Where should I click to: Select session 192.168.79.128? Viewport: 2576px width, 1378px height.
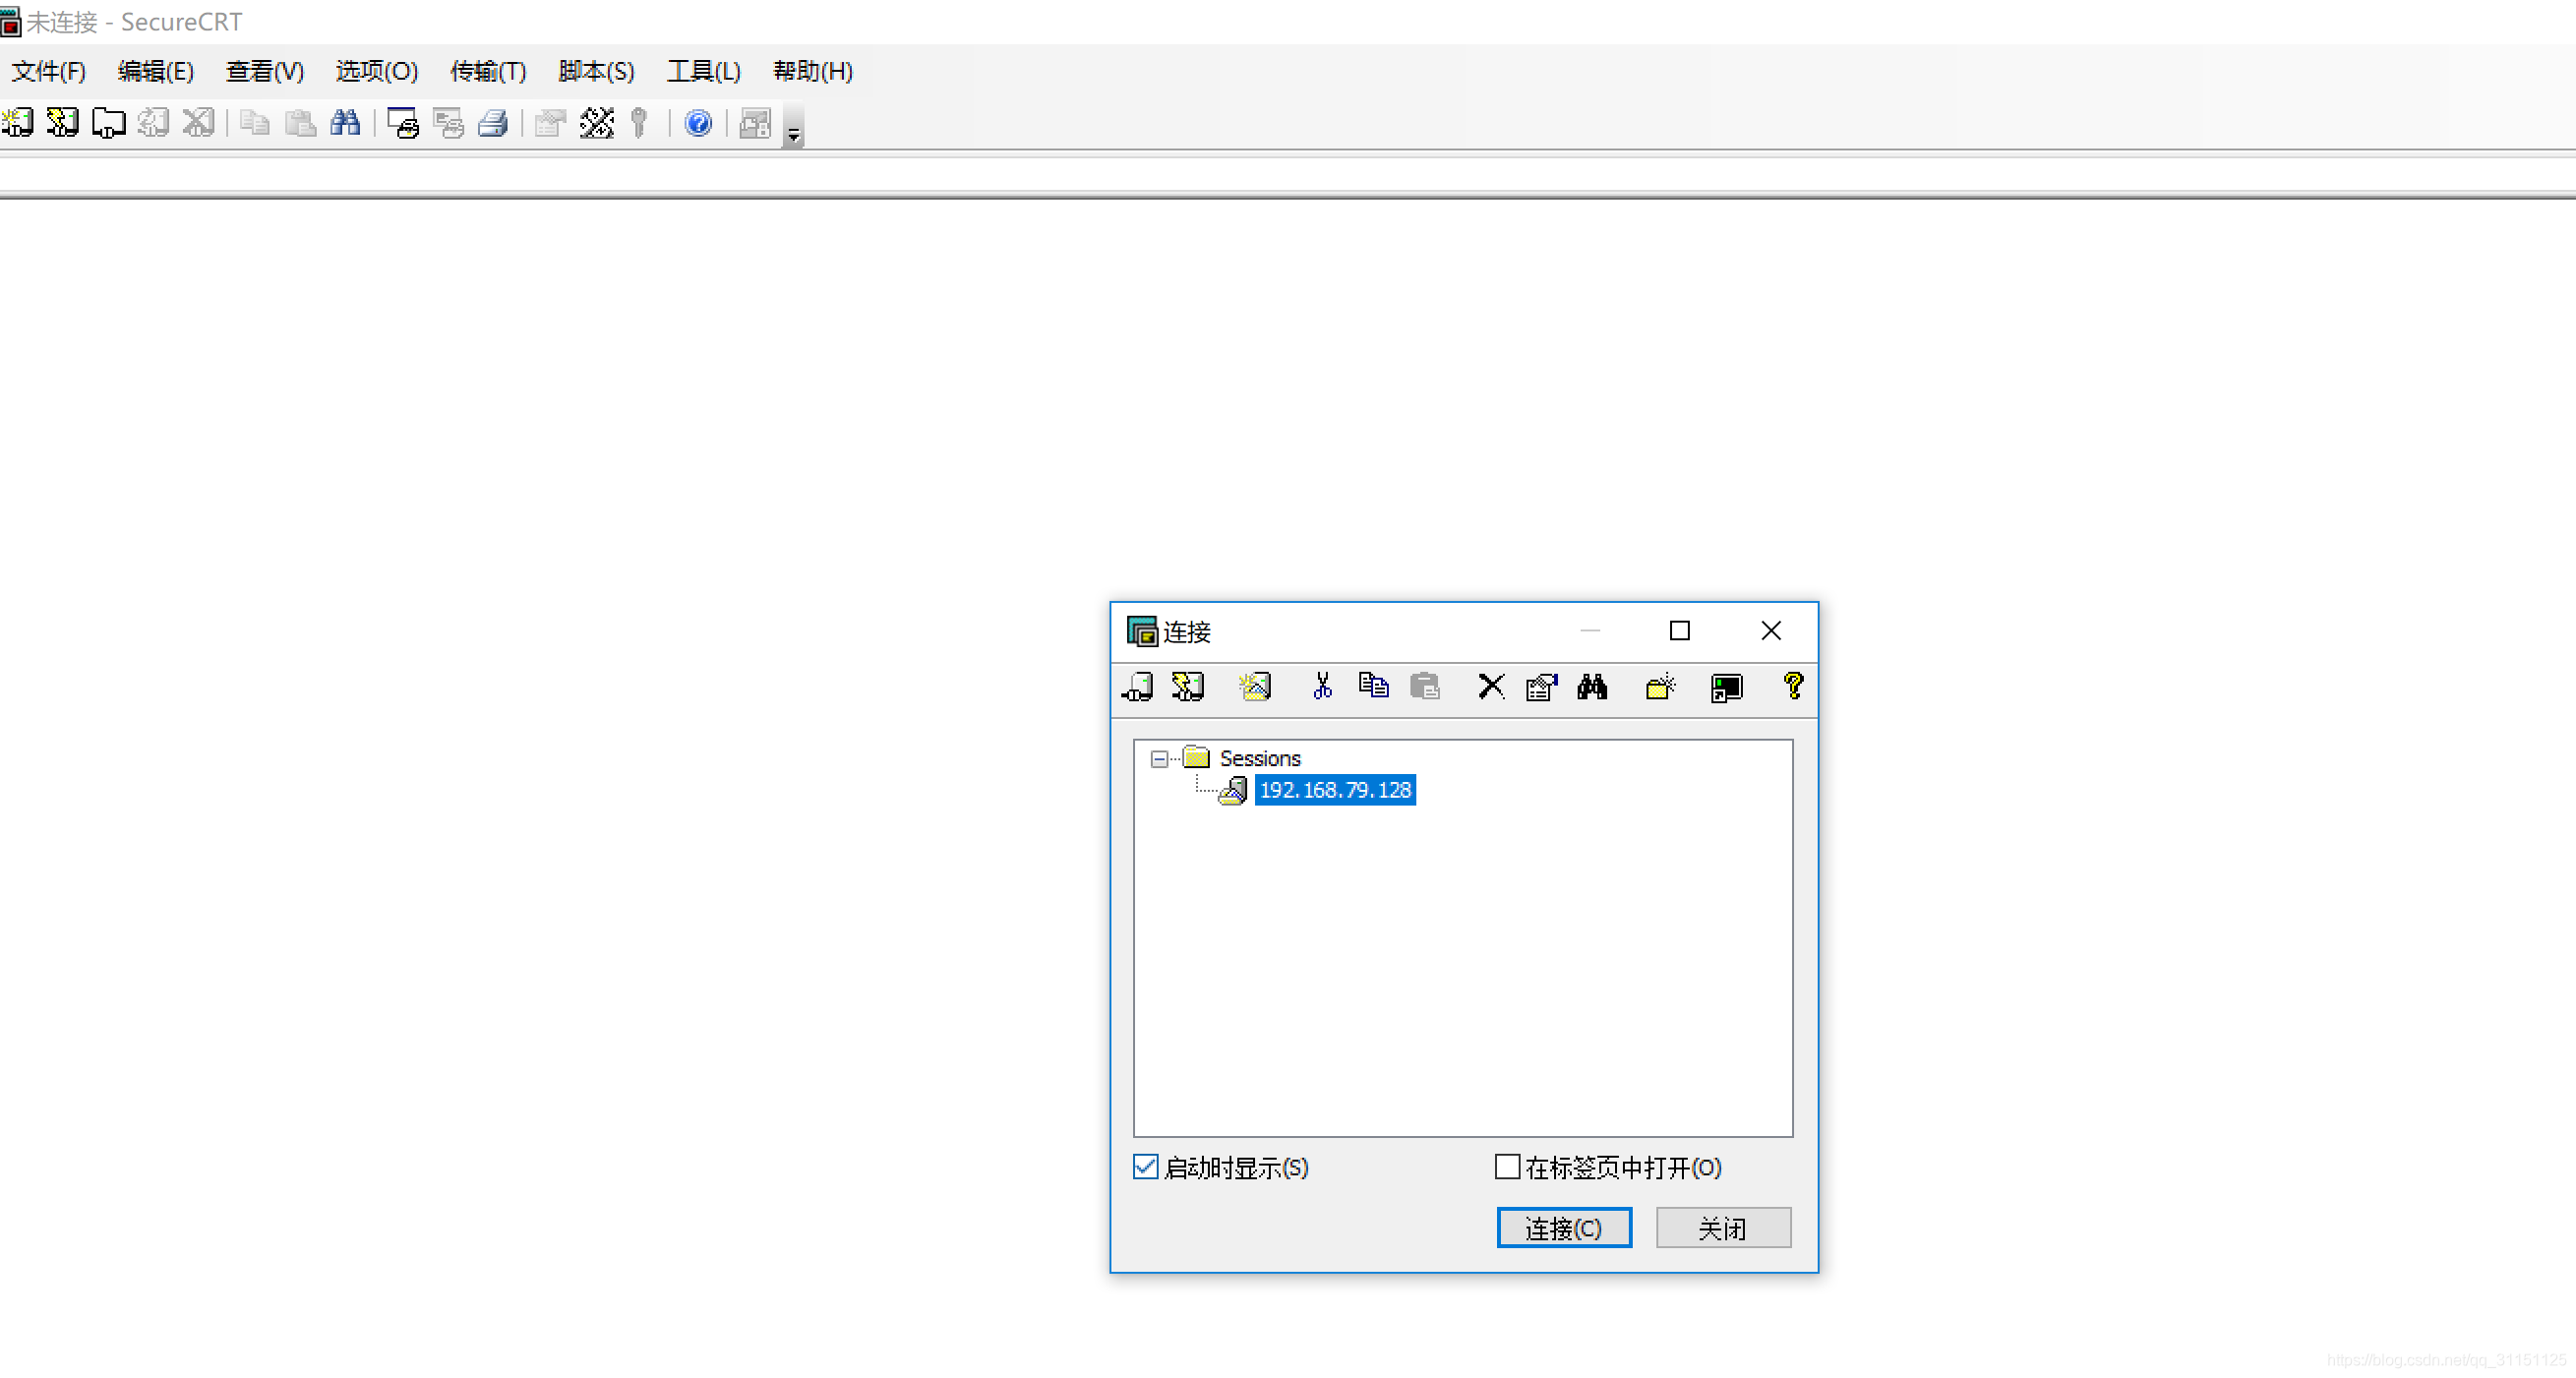tap(1335, 790)
